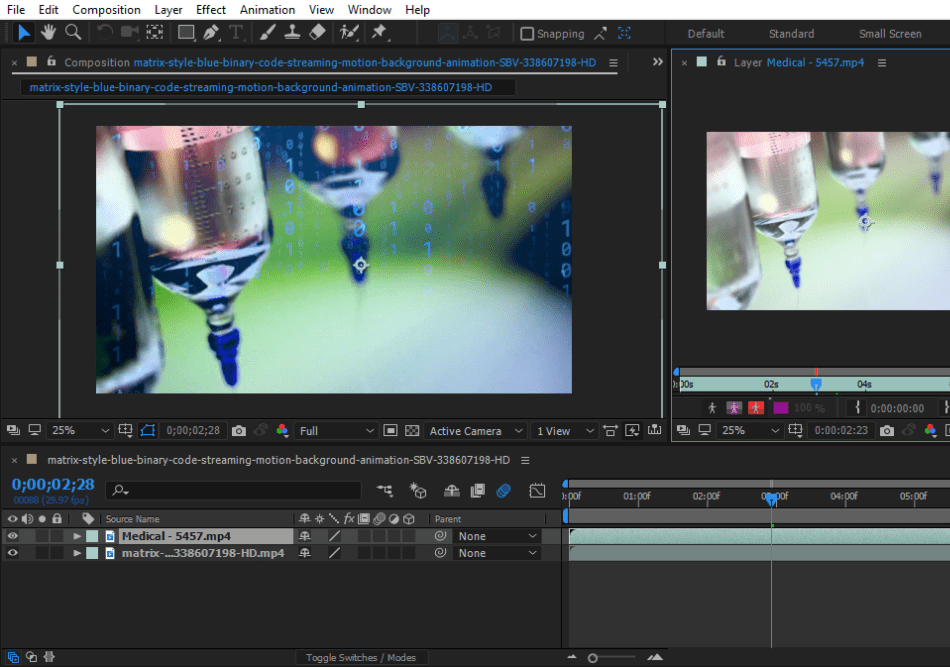Screen dimensions: 950x667
Task: Open Show Channel color settings in Composition viewer
Action: (282, 431)
